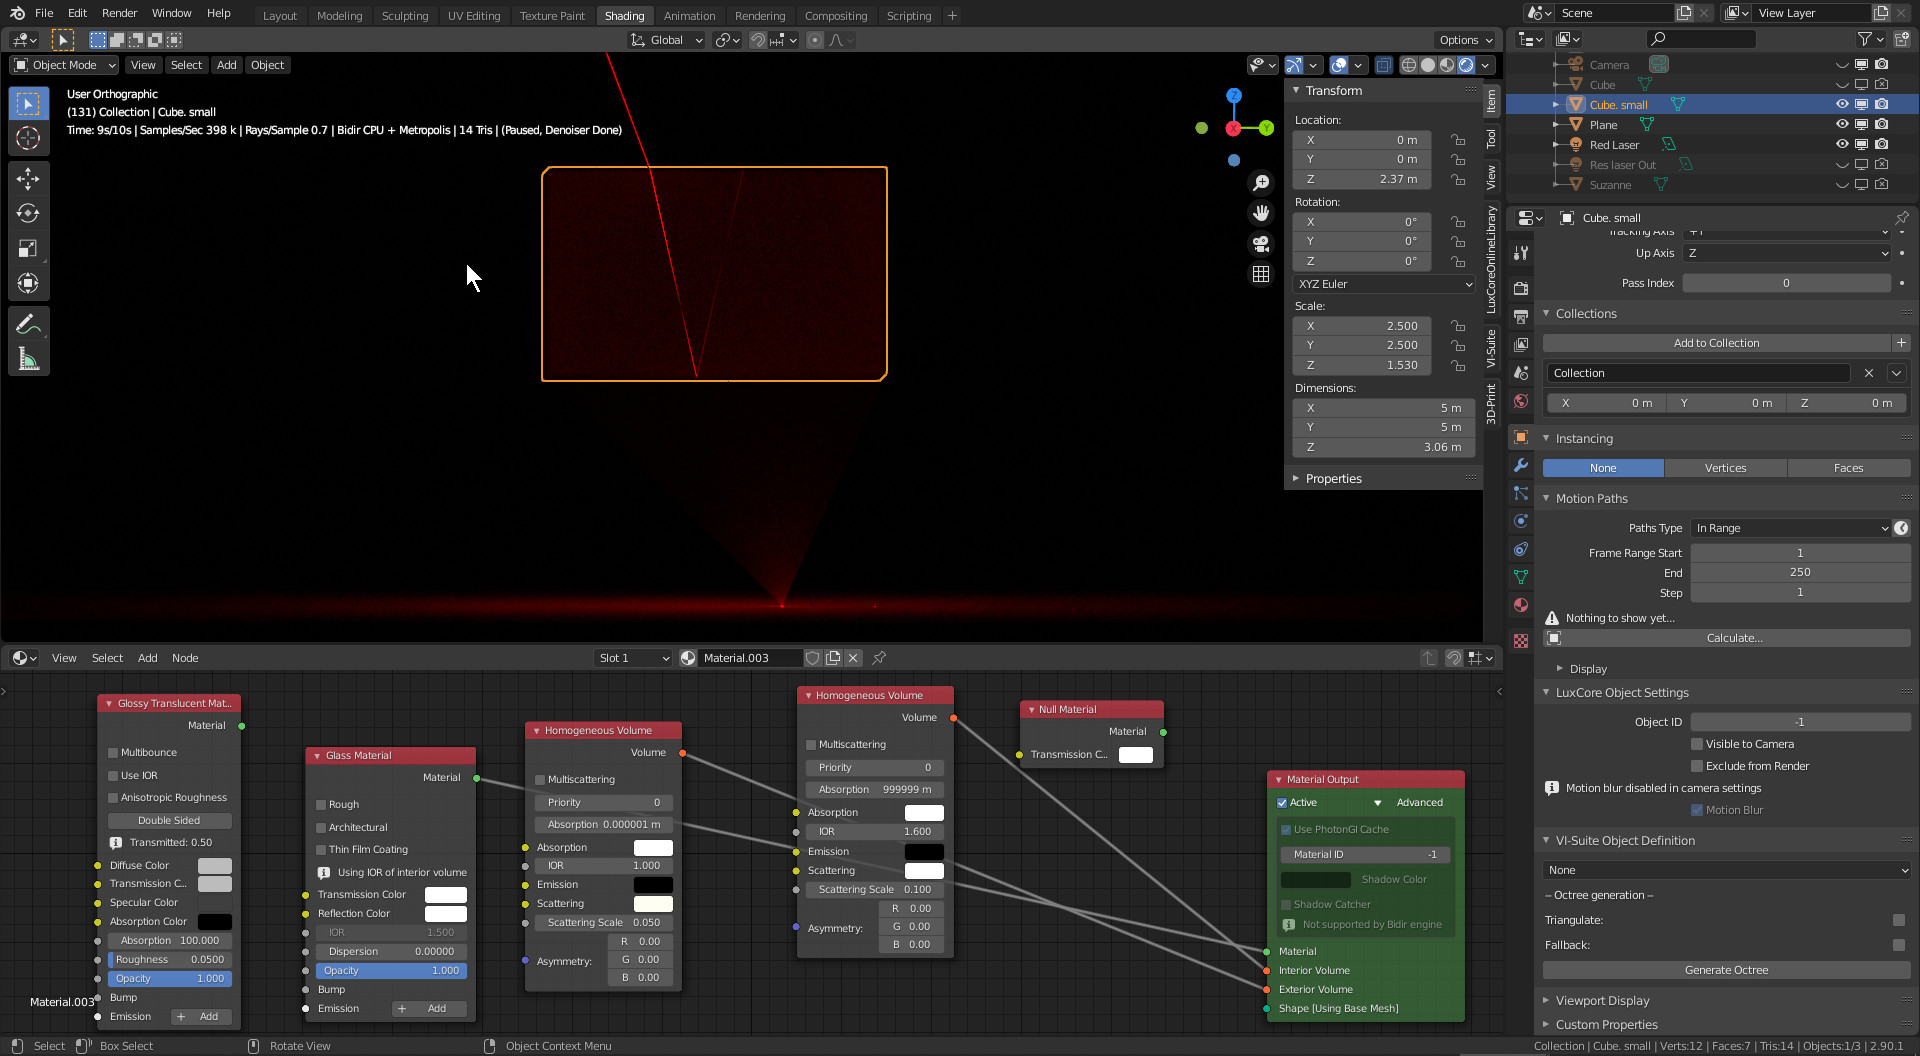Select the Annotate pencil tool
Screen dimensions: 1920x1056
tap(28, 324)
